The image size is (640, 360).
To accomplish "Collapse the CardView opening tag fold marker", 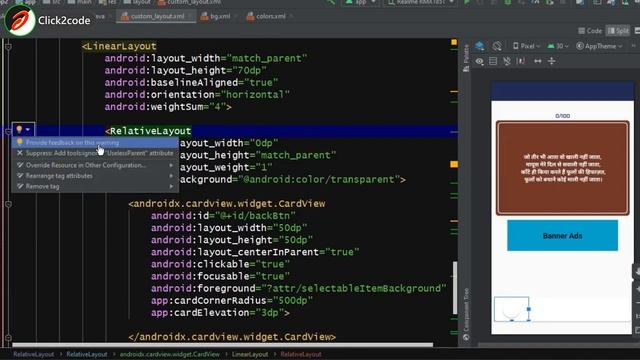I will pyautogui.click(x=8, y=204).
